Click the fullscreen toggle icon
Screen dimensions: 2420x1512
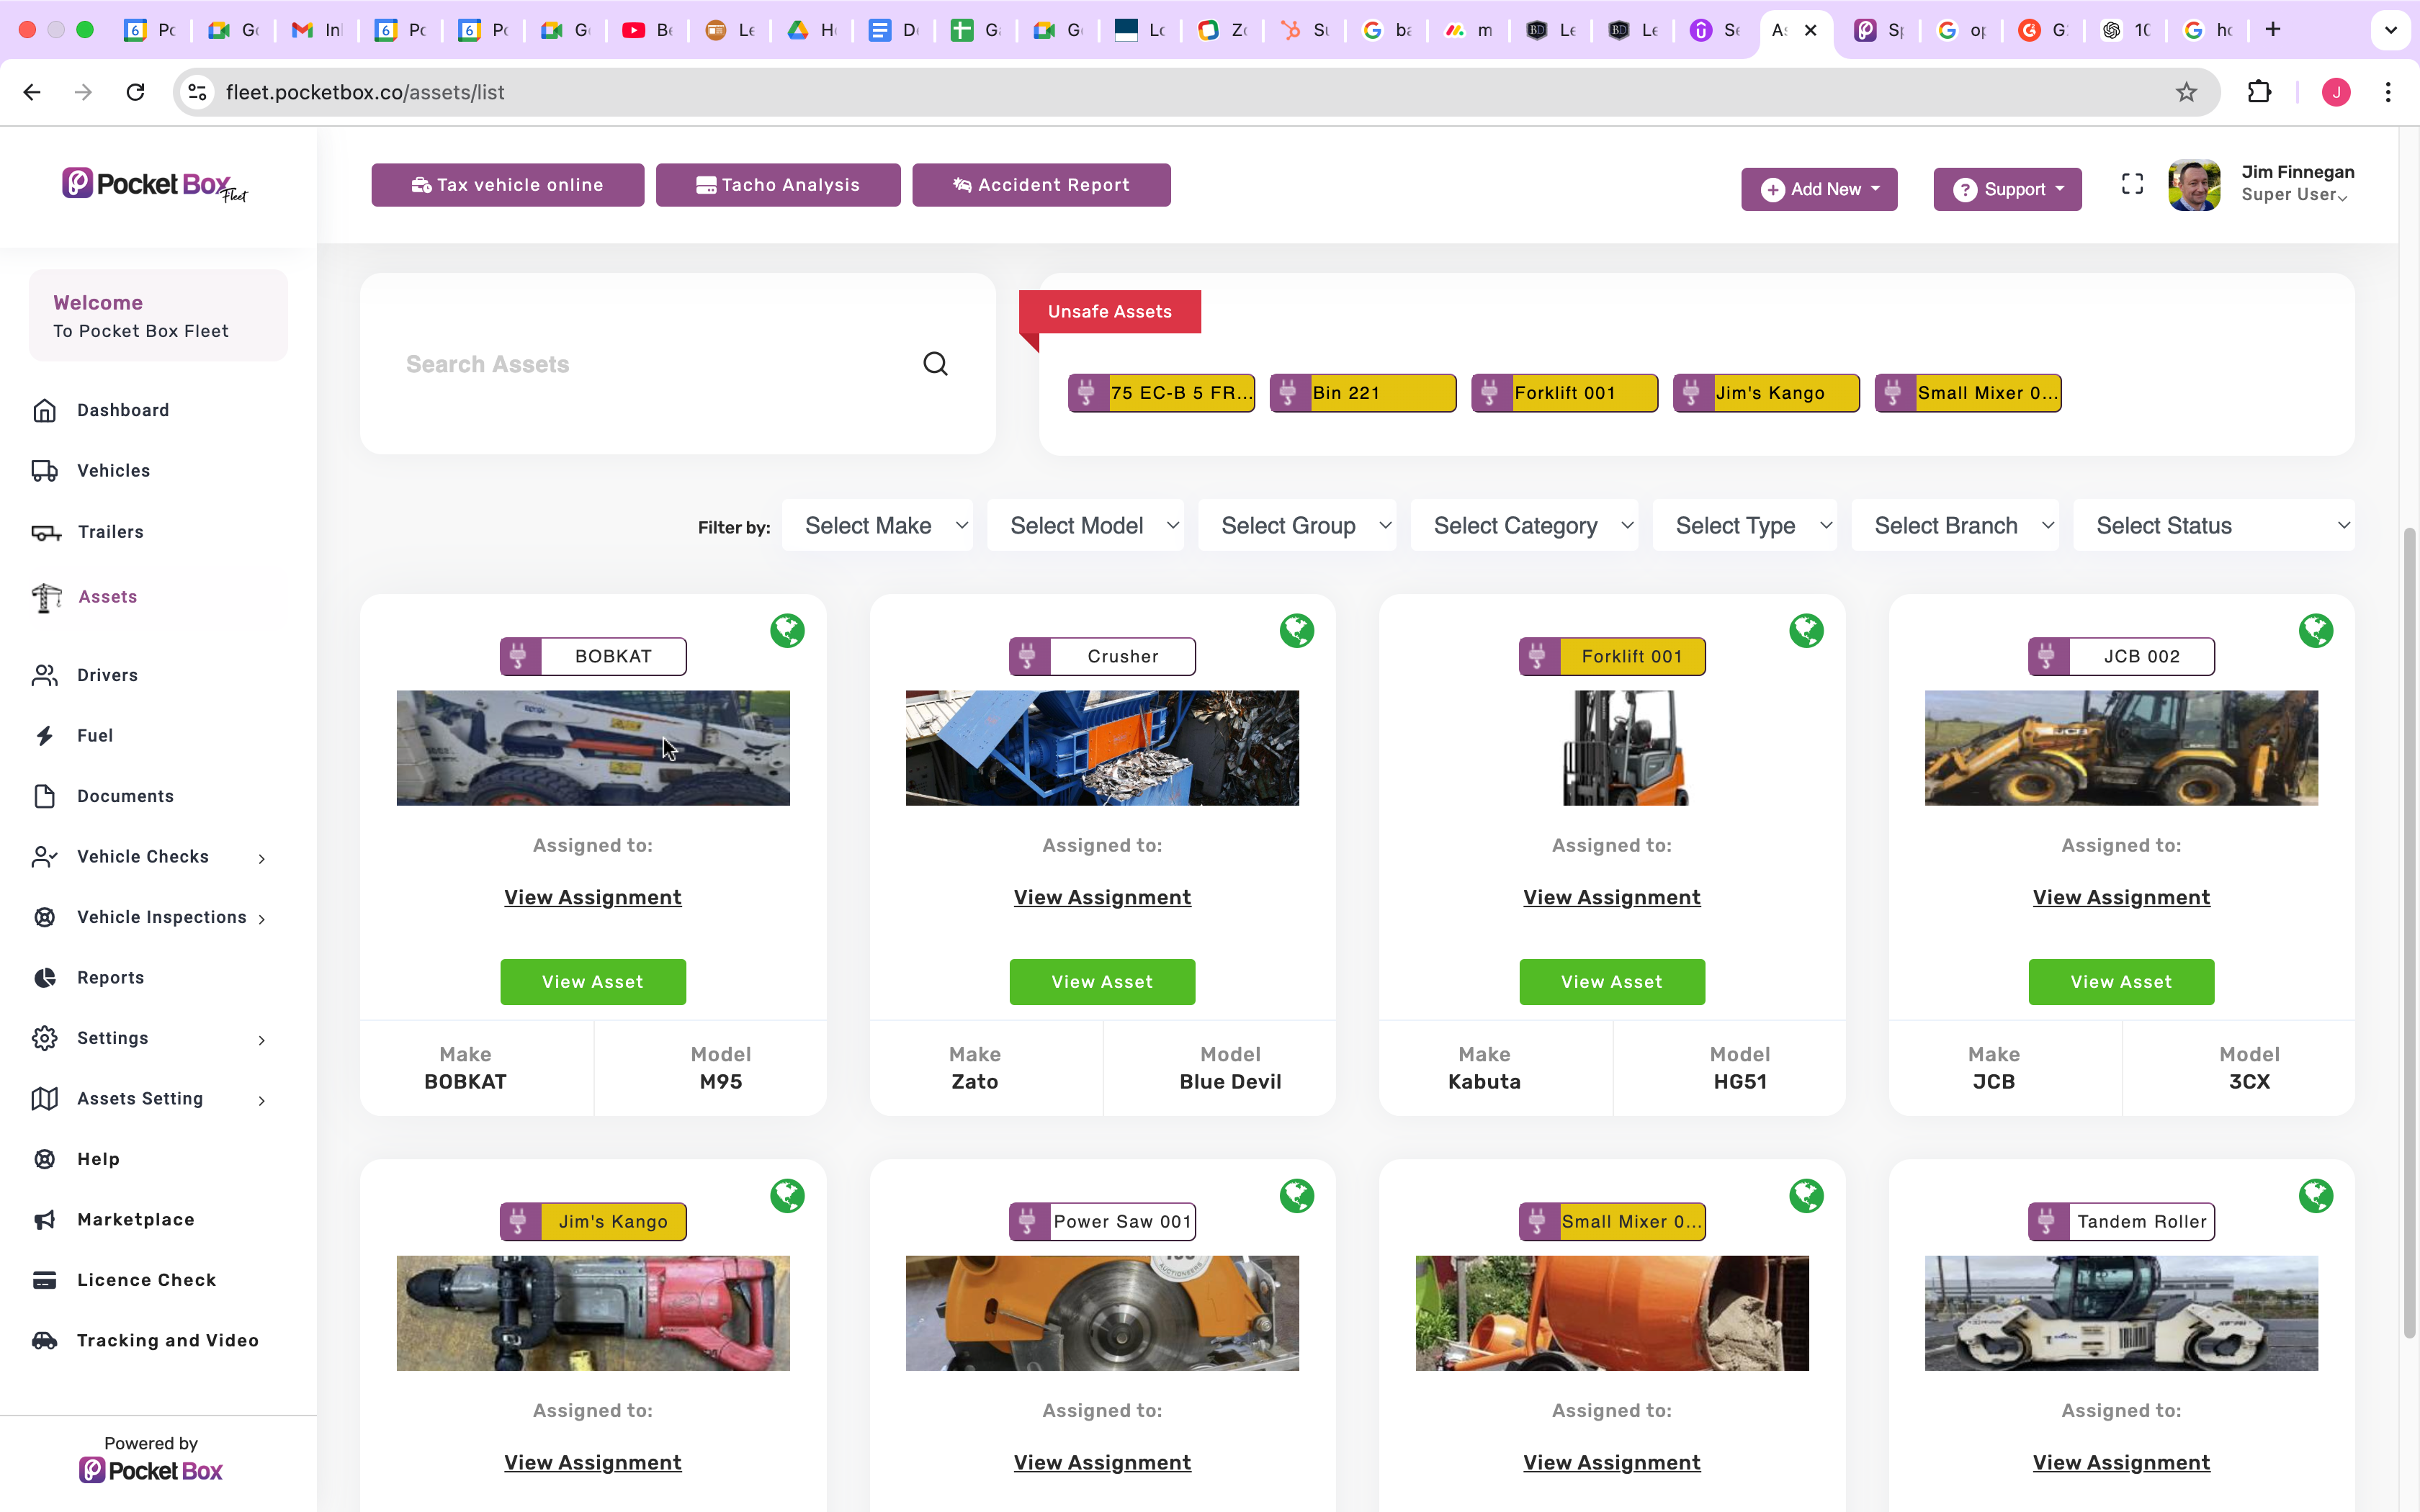click(x=2132, y=184)
